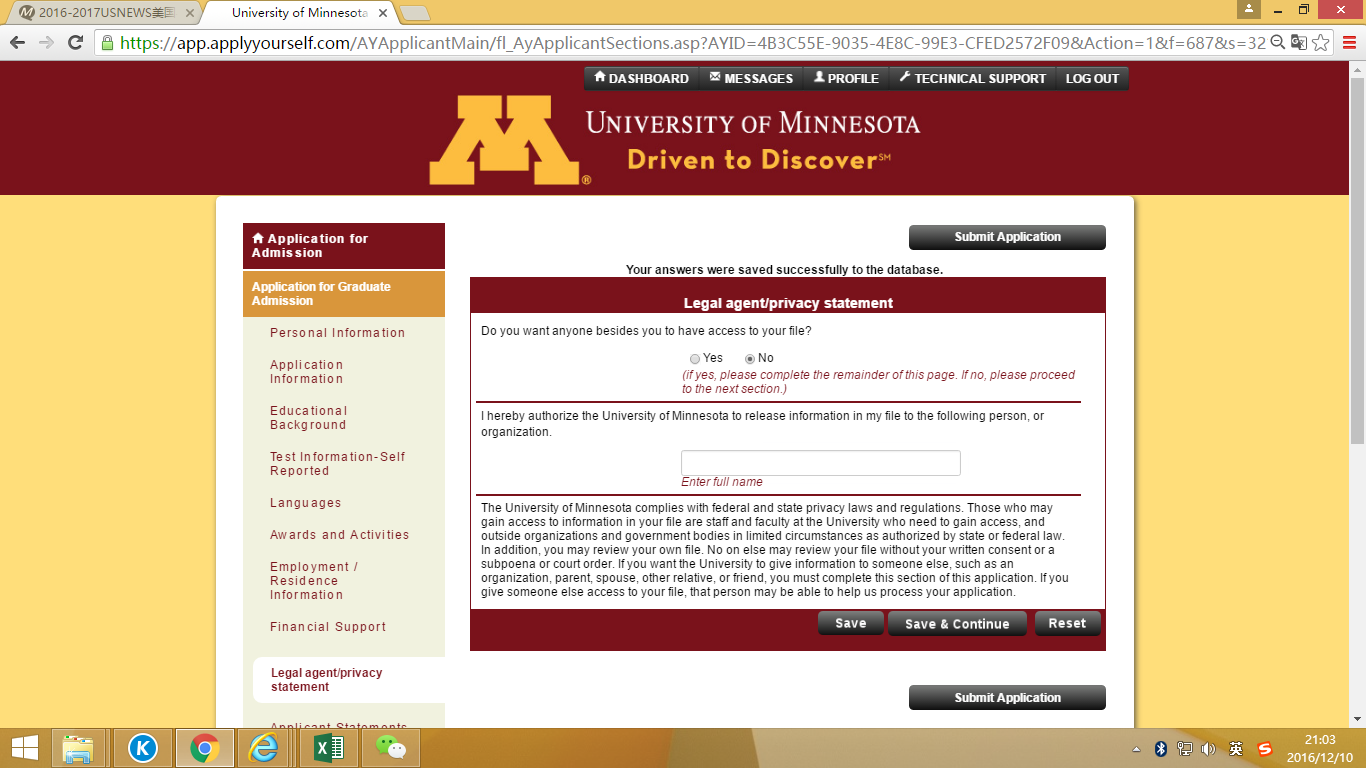
Task: Open a new browser tab
Action: point(415,13)
